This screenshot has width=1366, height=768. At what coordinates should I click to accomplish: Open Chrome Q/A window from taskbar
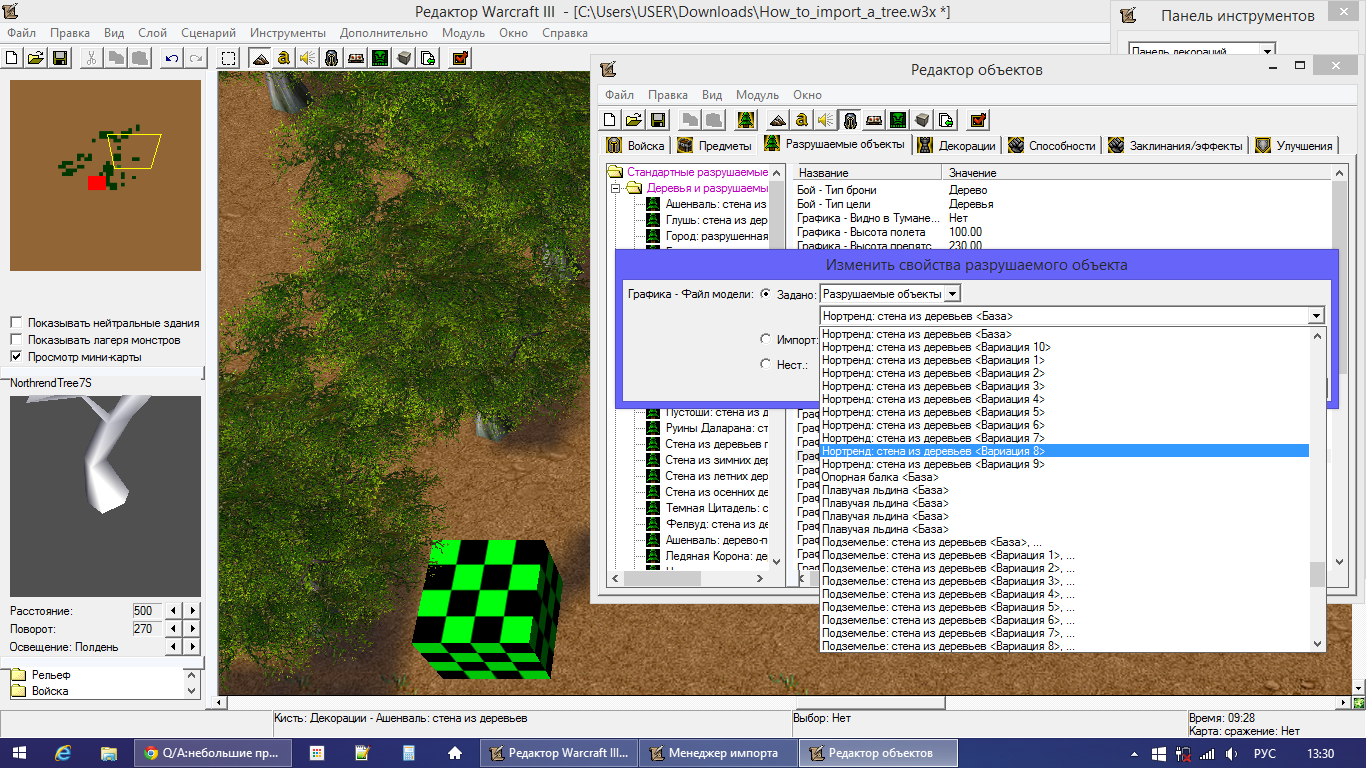click(x=214, y=753)
